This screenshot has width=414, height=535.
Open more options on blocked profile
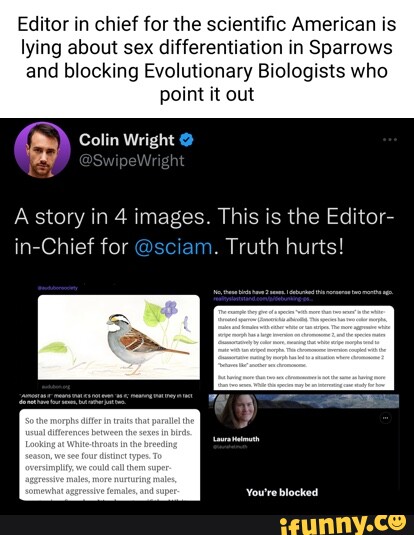tap(386, 418)
